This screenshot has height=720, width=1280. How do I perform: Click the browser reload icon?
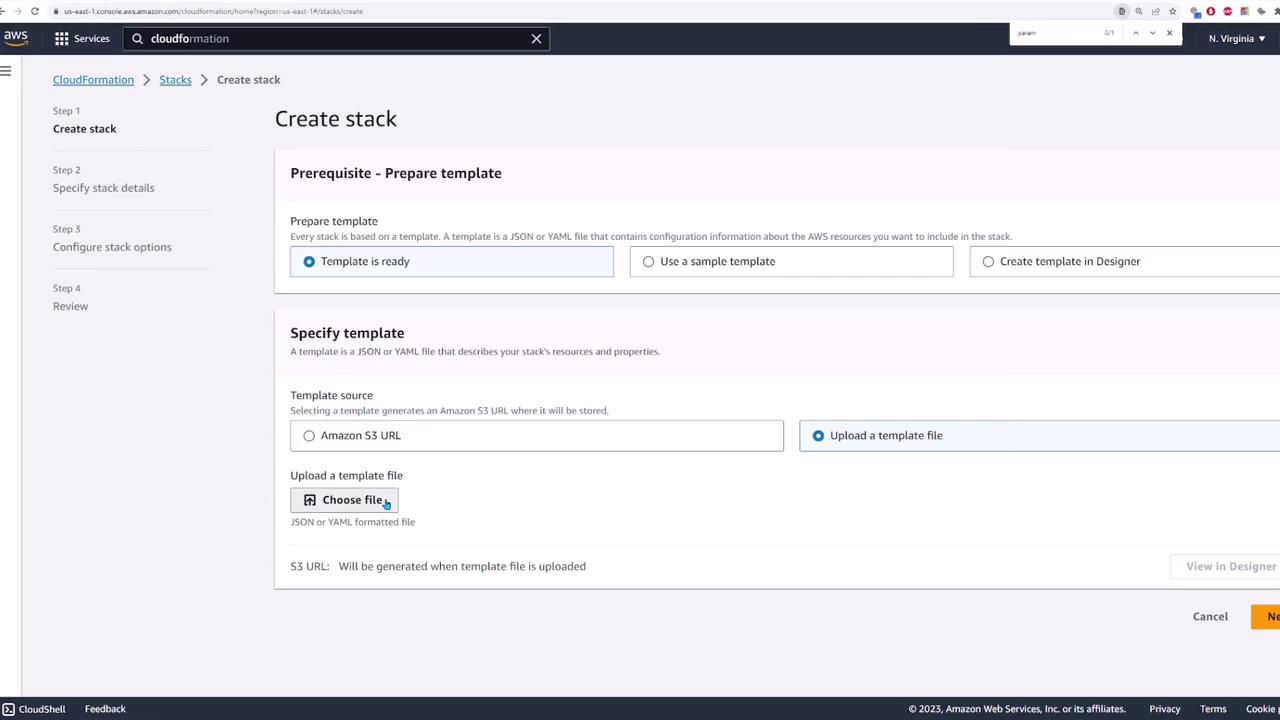pos(35,11)
